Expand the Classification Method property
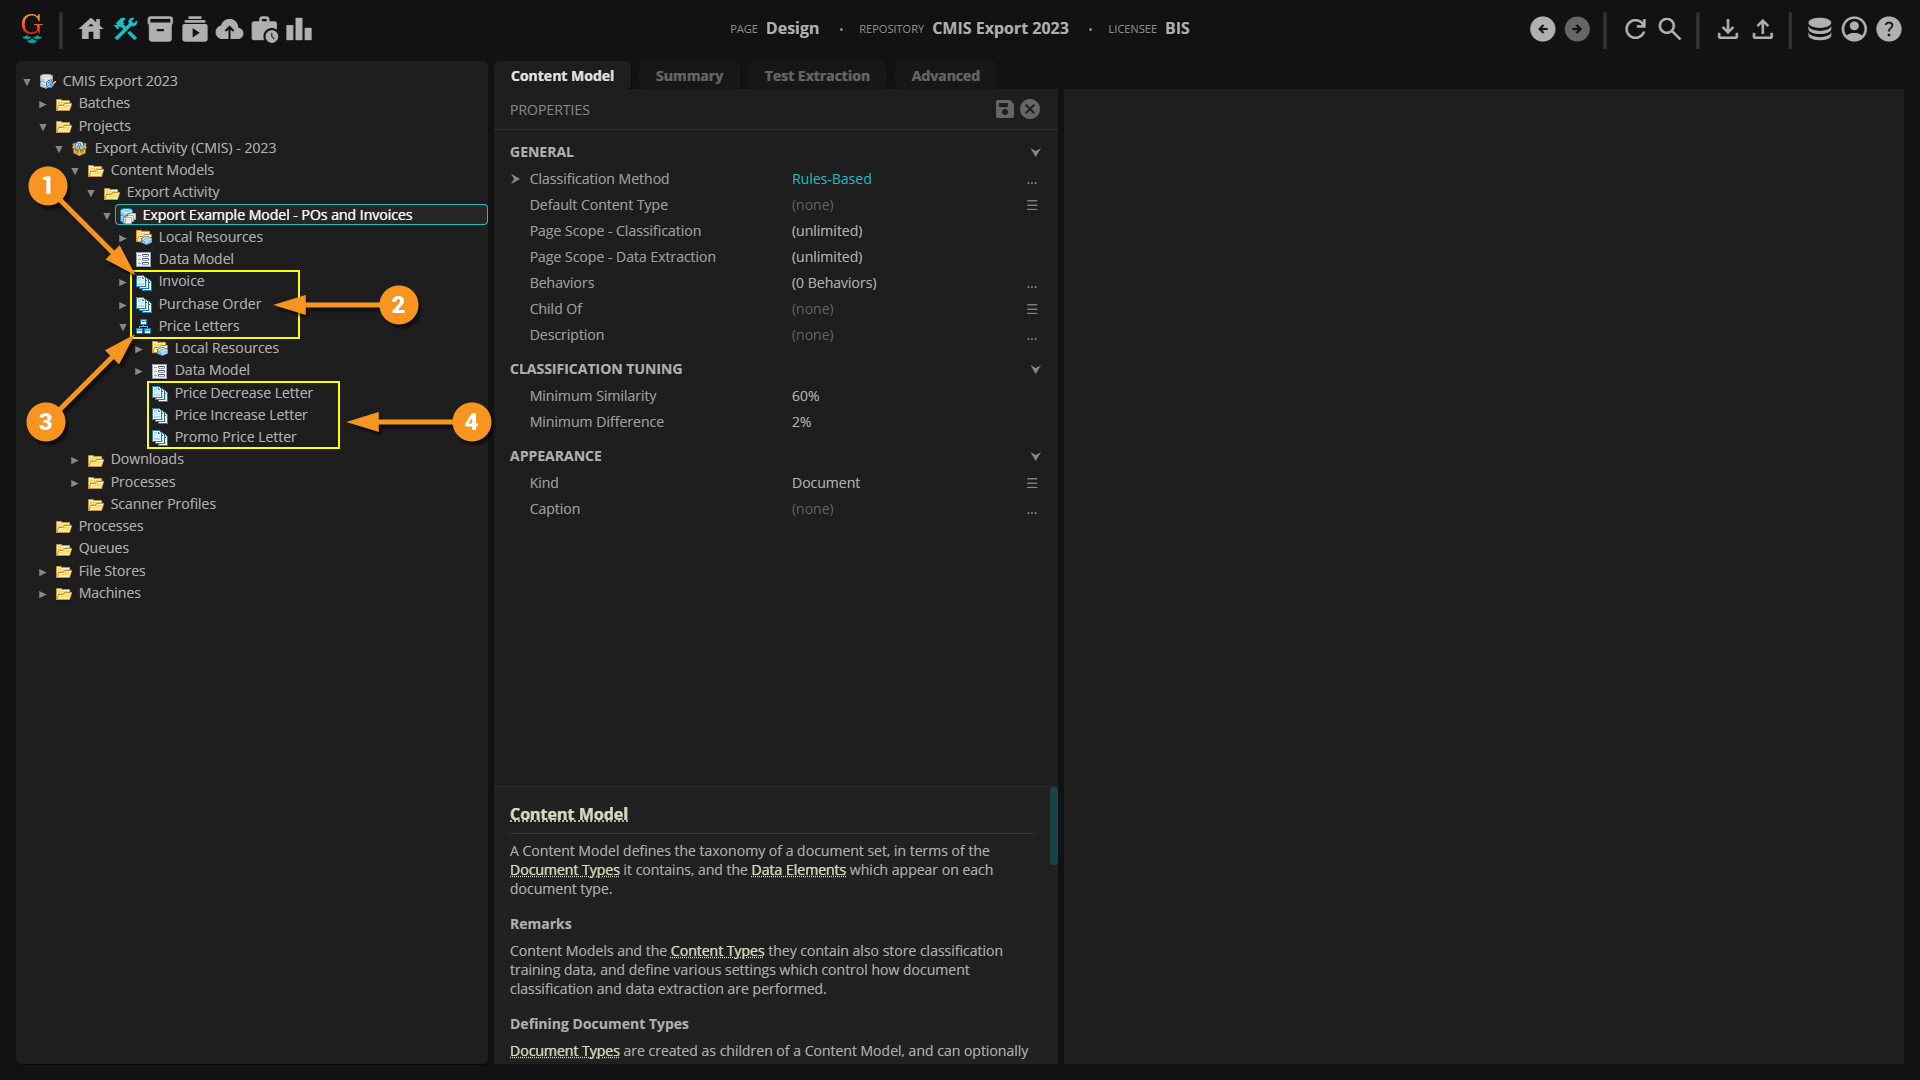This screenshot has height=1080, width=1920. tap(516, 179)
